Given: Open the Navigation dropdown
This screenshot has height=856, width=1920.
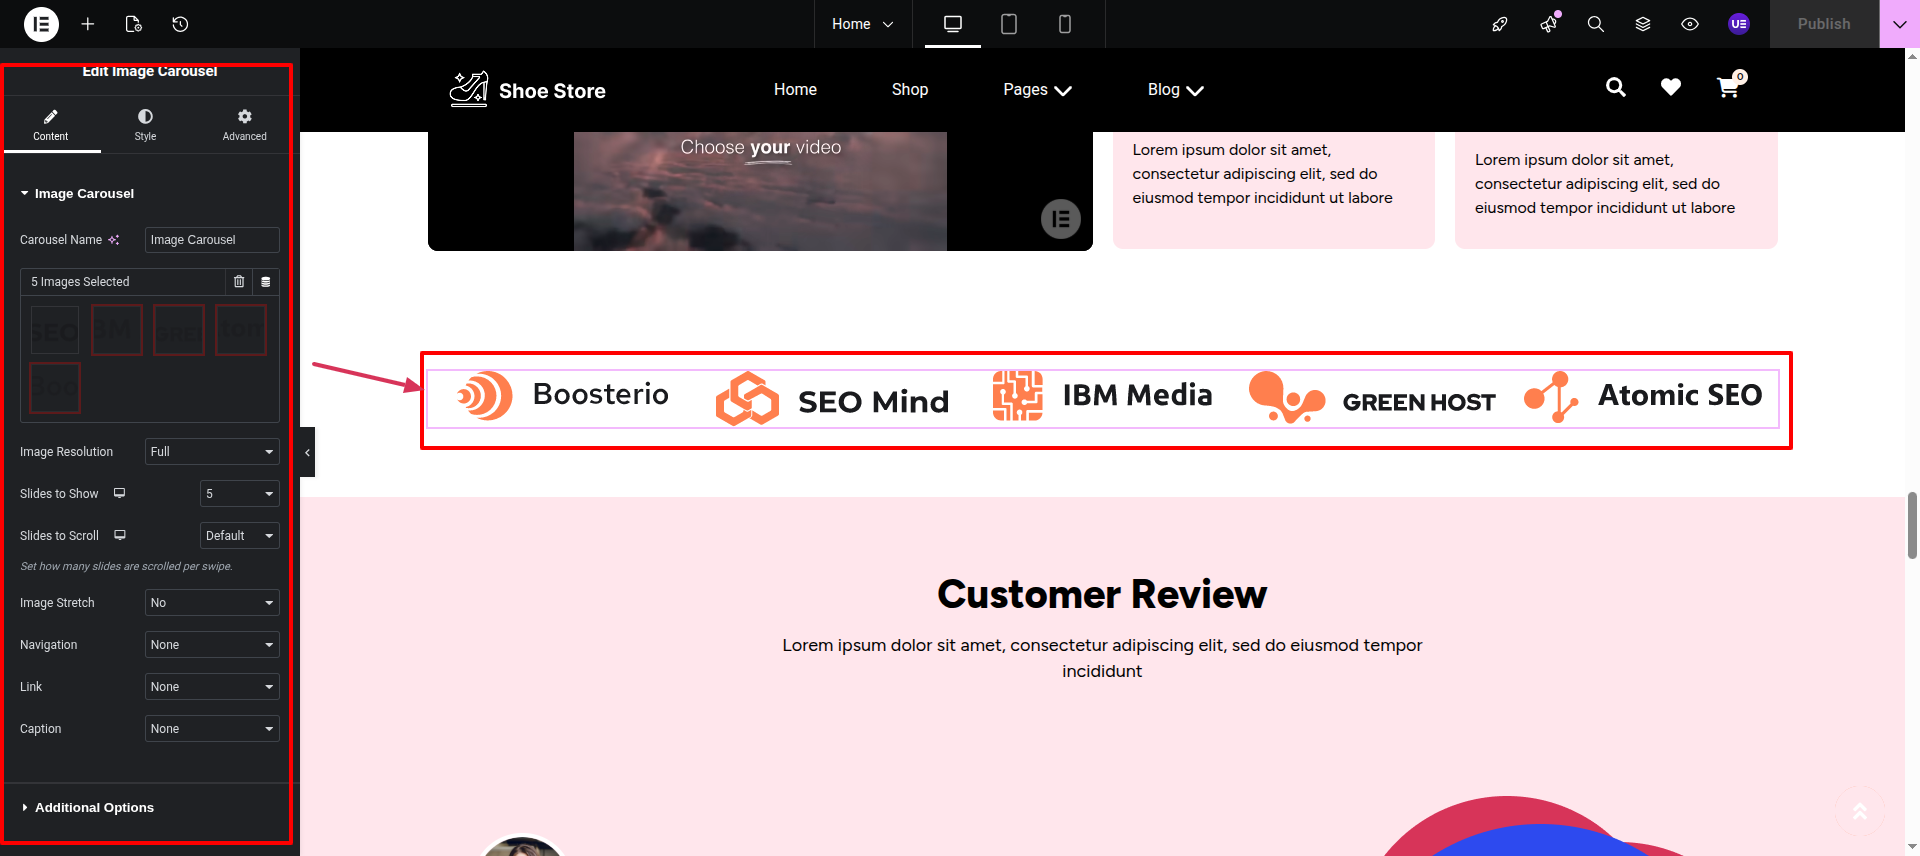Looking at the screenshot, I should point(212,645).
